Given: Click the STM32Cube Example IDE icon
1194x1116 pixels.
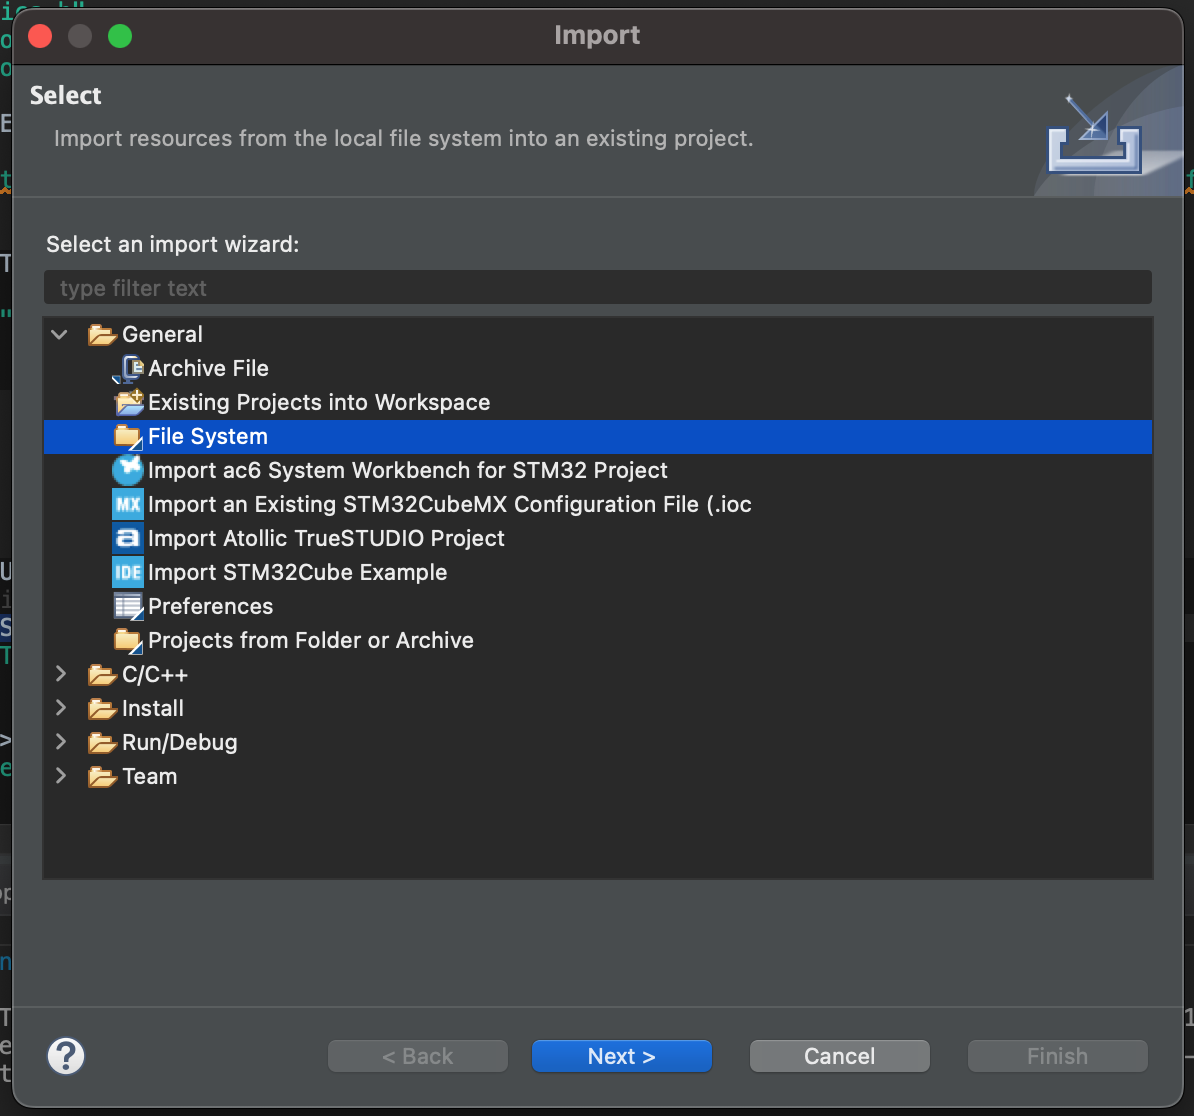Looking at the screenshot, I should point(128,573).
